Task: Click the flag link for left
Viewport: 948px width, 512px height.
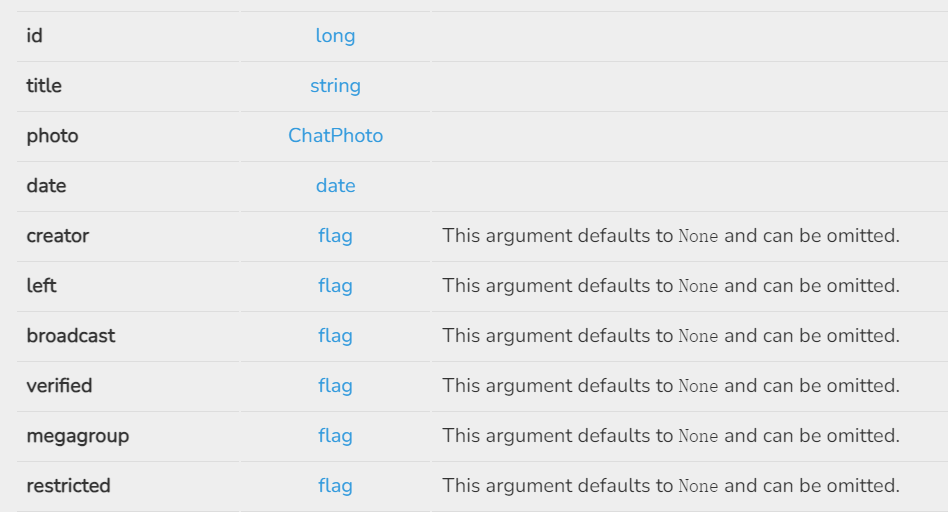Action: 335,286
